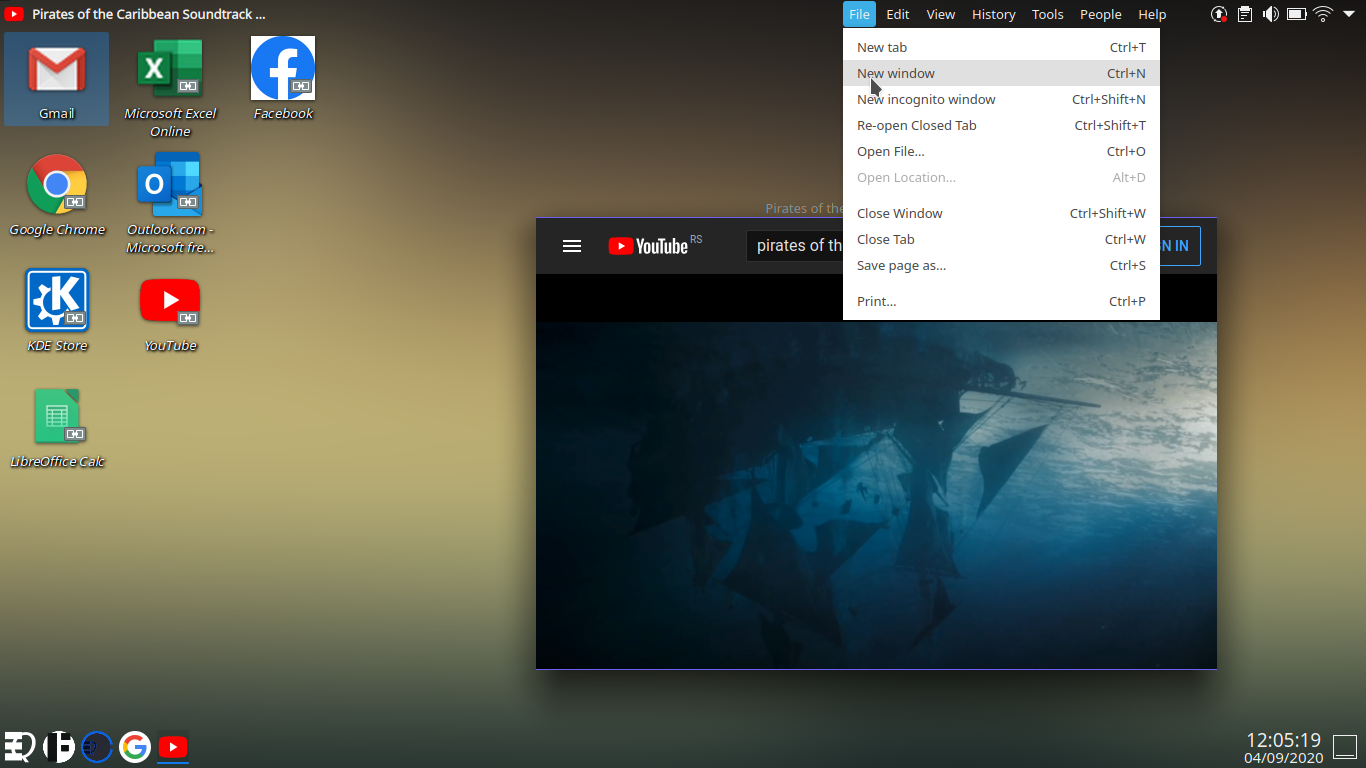This screenshot has height=768, width=1366.
Task: Open the Help menu
Action: [1152, 14]
